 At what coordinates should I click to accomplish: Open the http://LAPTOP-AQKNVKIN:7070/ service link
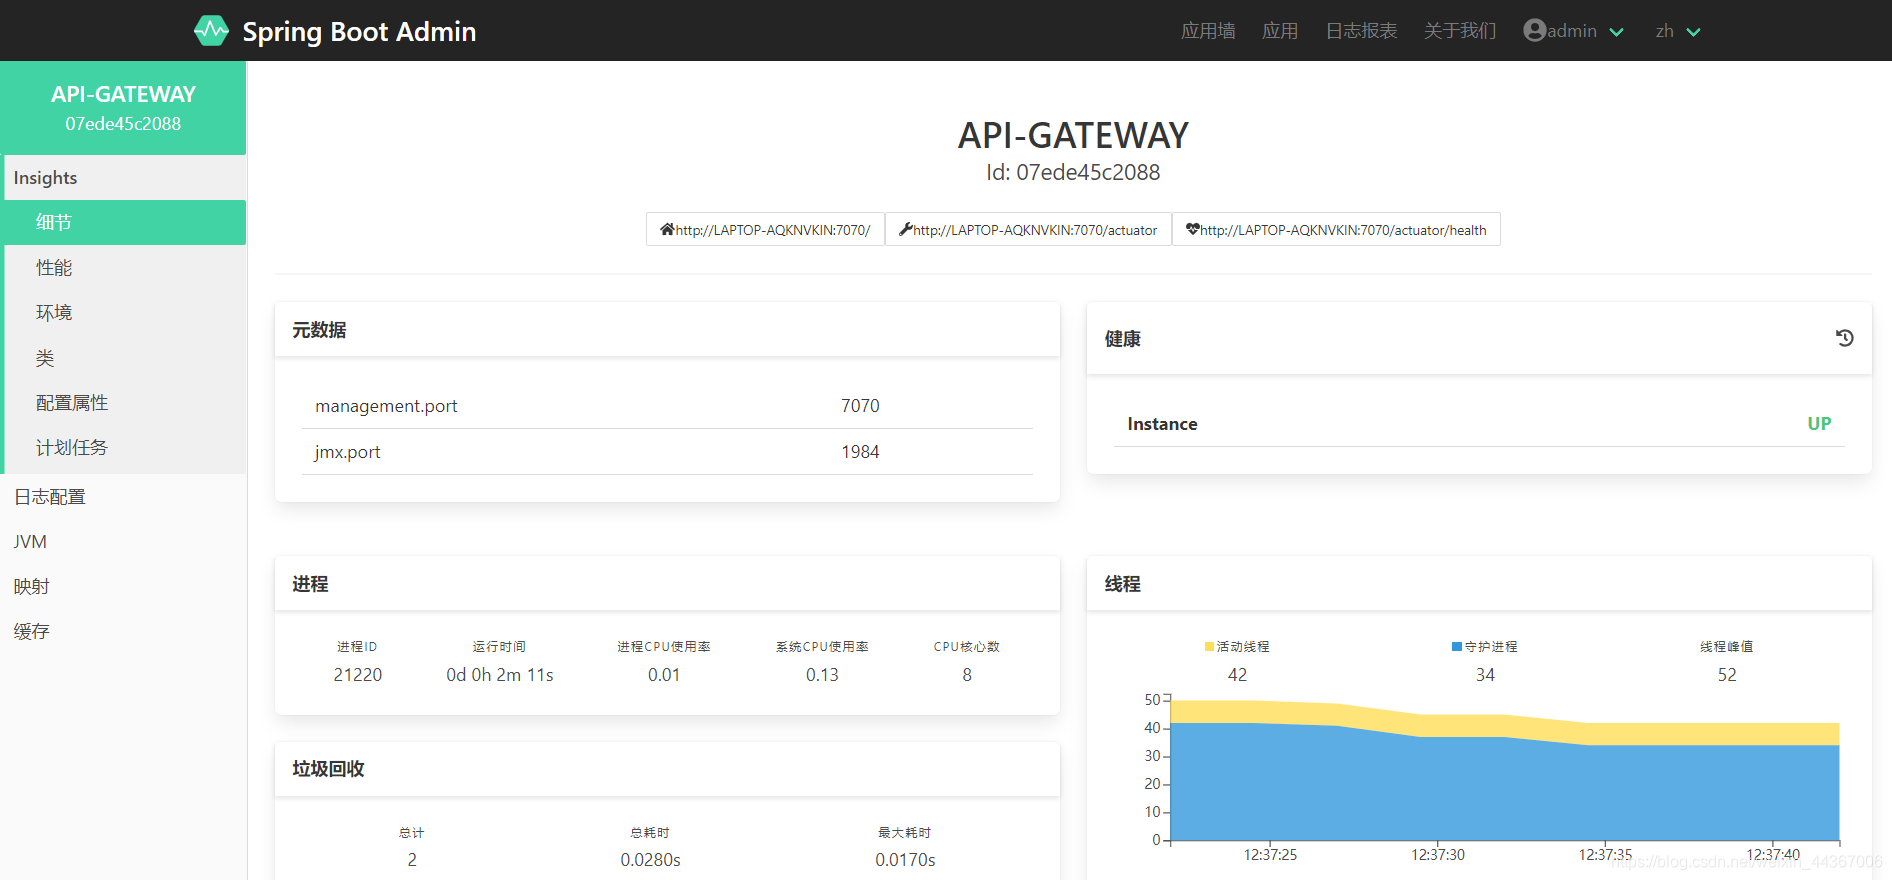point(765,229)
